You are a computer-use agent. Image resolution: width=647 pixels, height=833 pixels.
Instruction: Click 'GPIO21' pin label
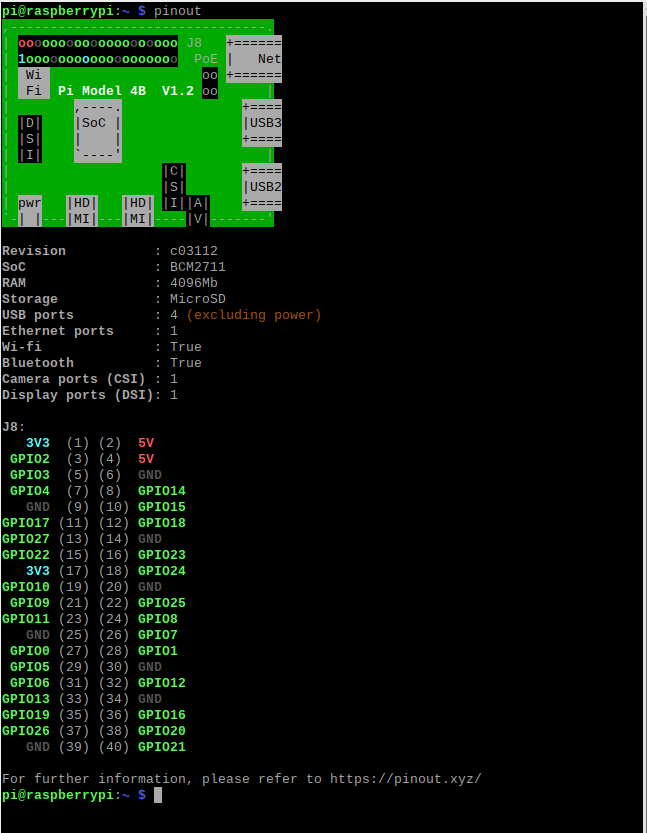162,746
